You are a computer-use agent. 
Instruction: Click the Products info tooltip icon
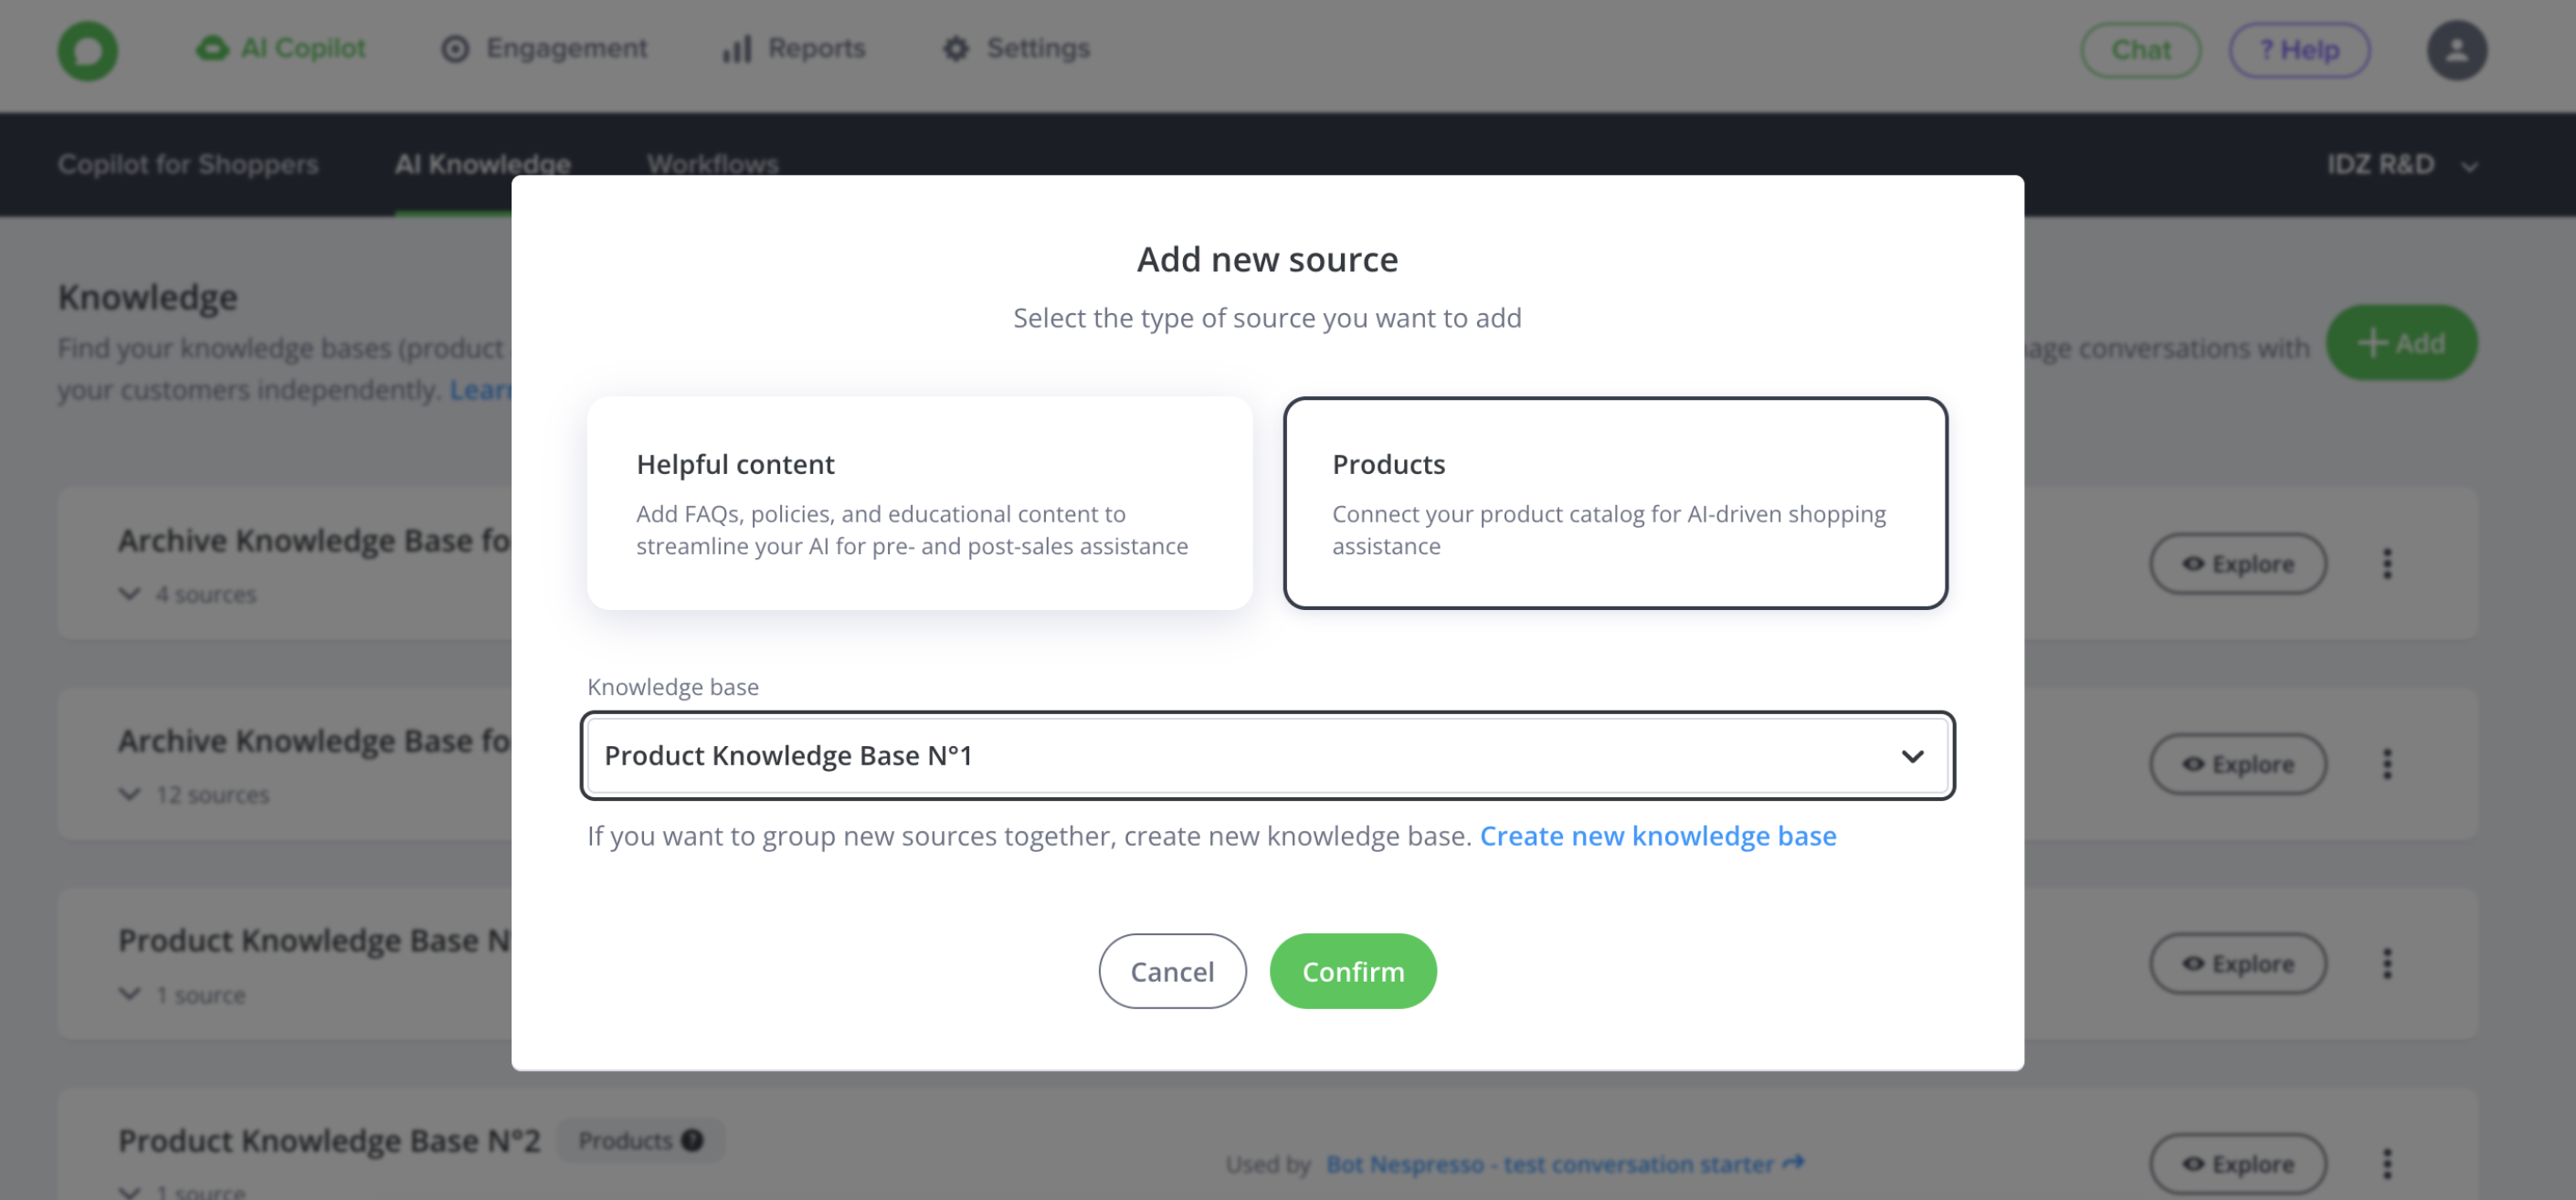tap(692, 1140)
